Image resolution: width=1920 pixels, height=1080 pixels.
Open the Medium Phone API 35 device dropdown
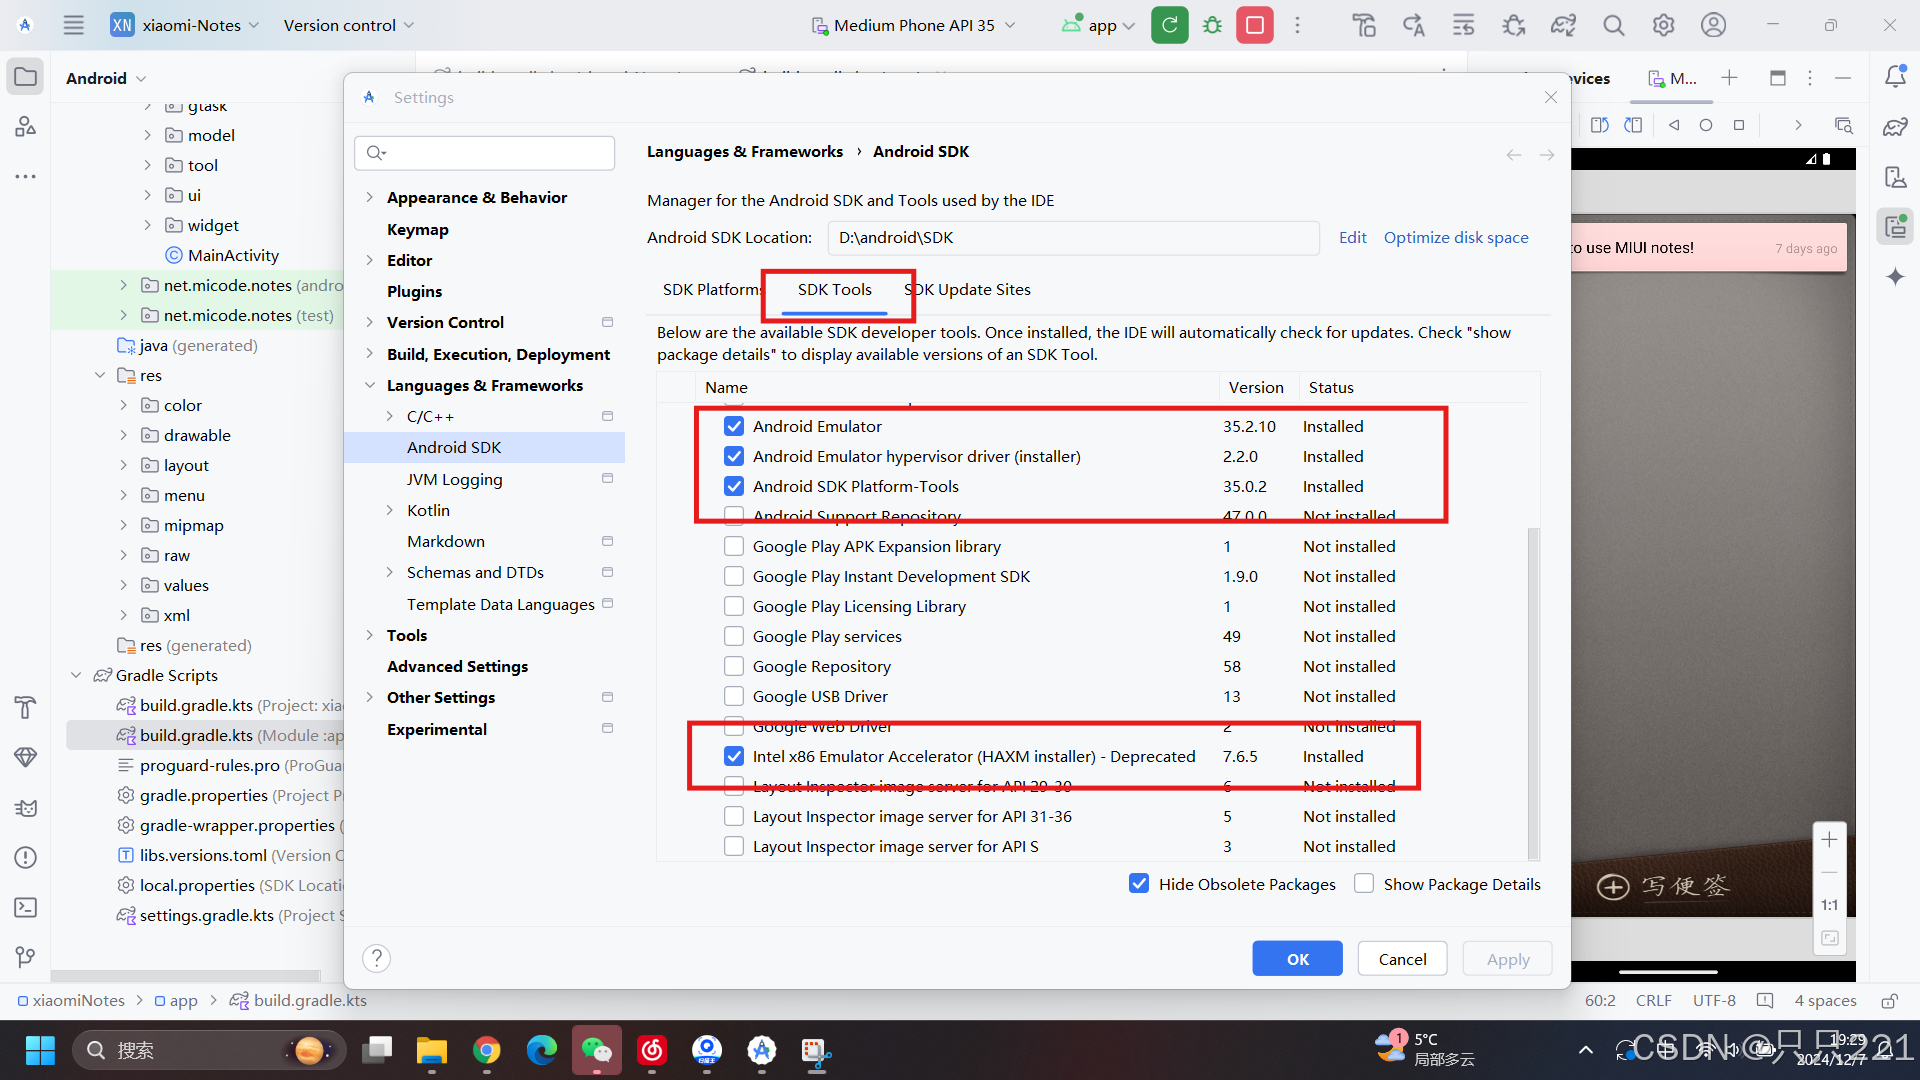coord(913,25)
